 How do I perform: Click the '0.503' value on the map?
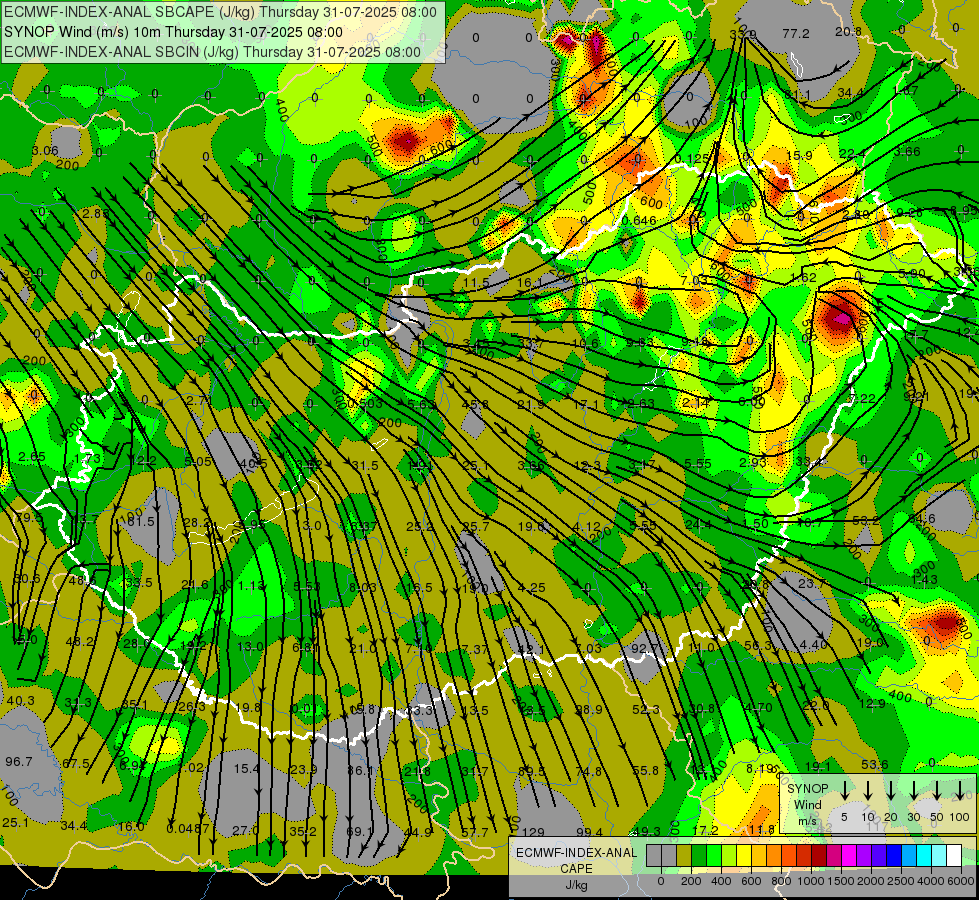[x=365, y=403]
